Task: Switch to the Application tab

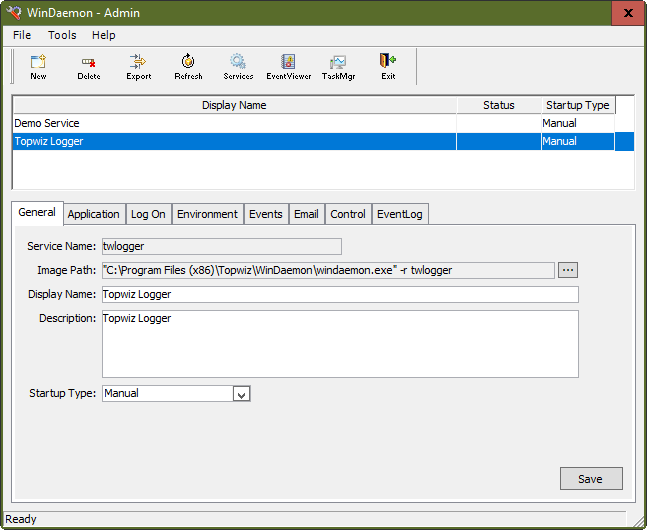Action: 94,214
